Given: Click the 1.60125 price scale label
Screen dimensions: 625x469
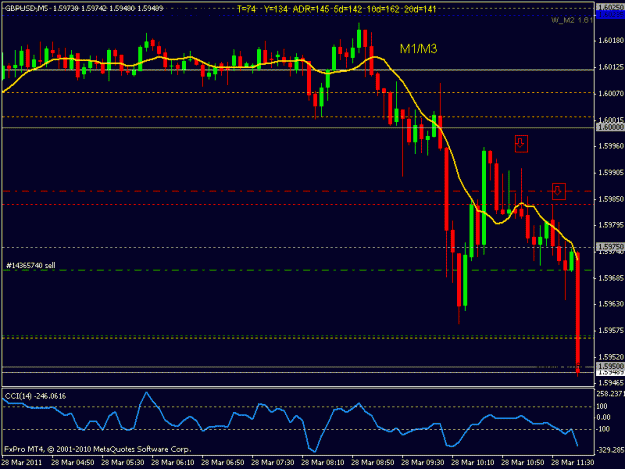Looking at the screenshot, I should 611,67.
